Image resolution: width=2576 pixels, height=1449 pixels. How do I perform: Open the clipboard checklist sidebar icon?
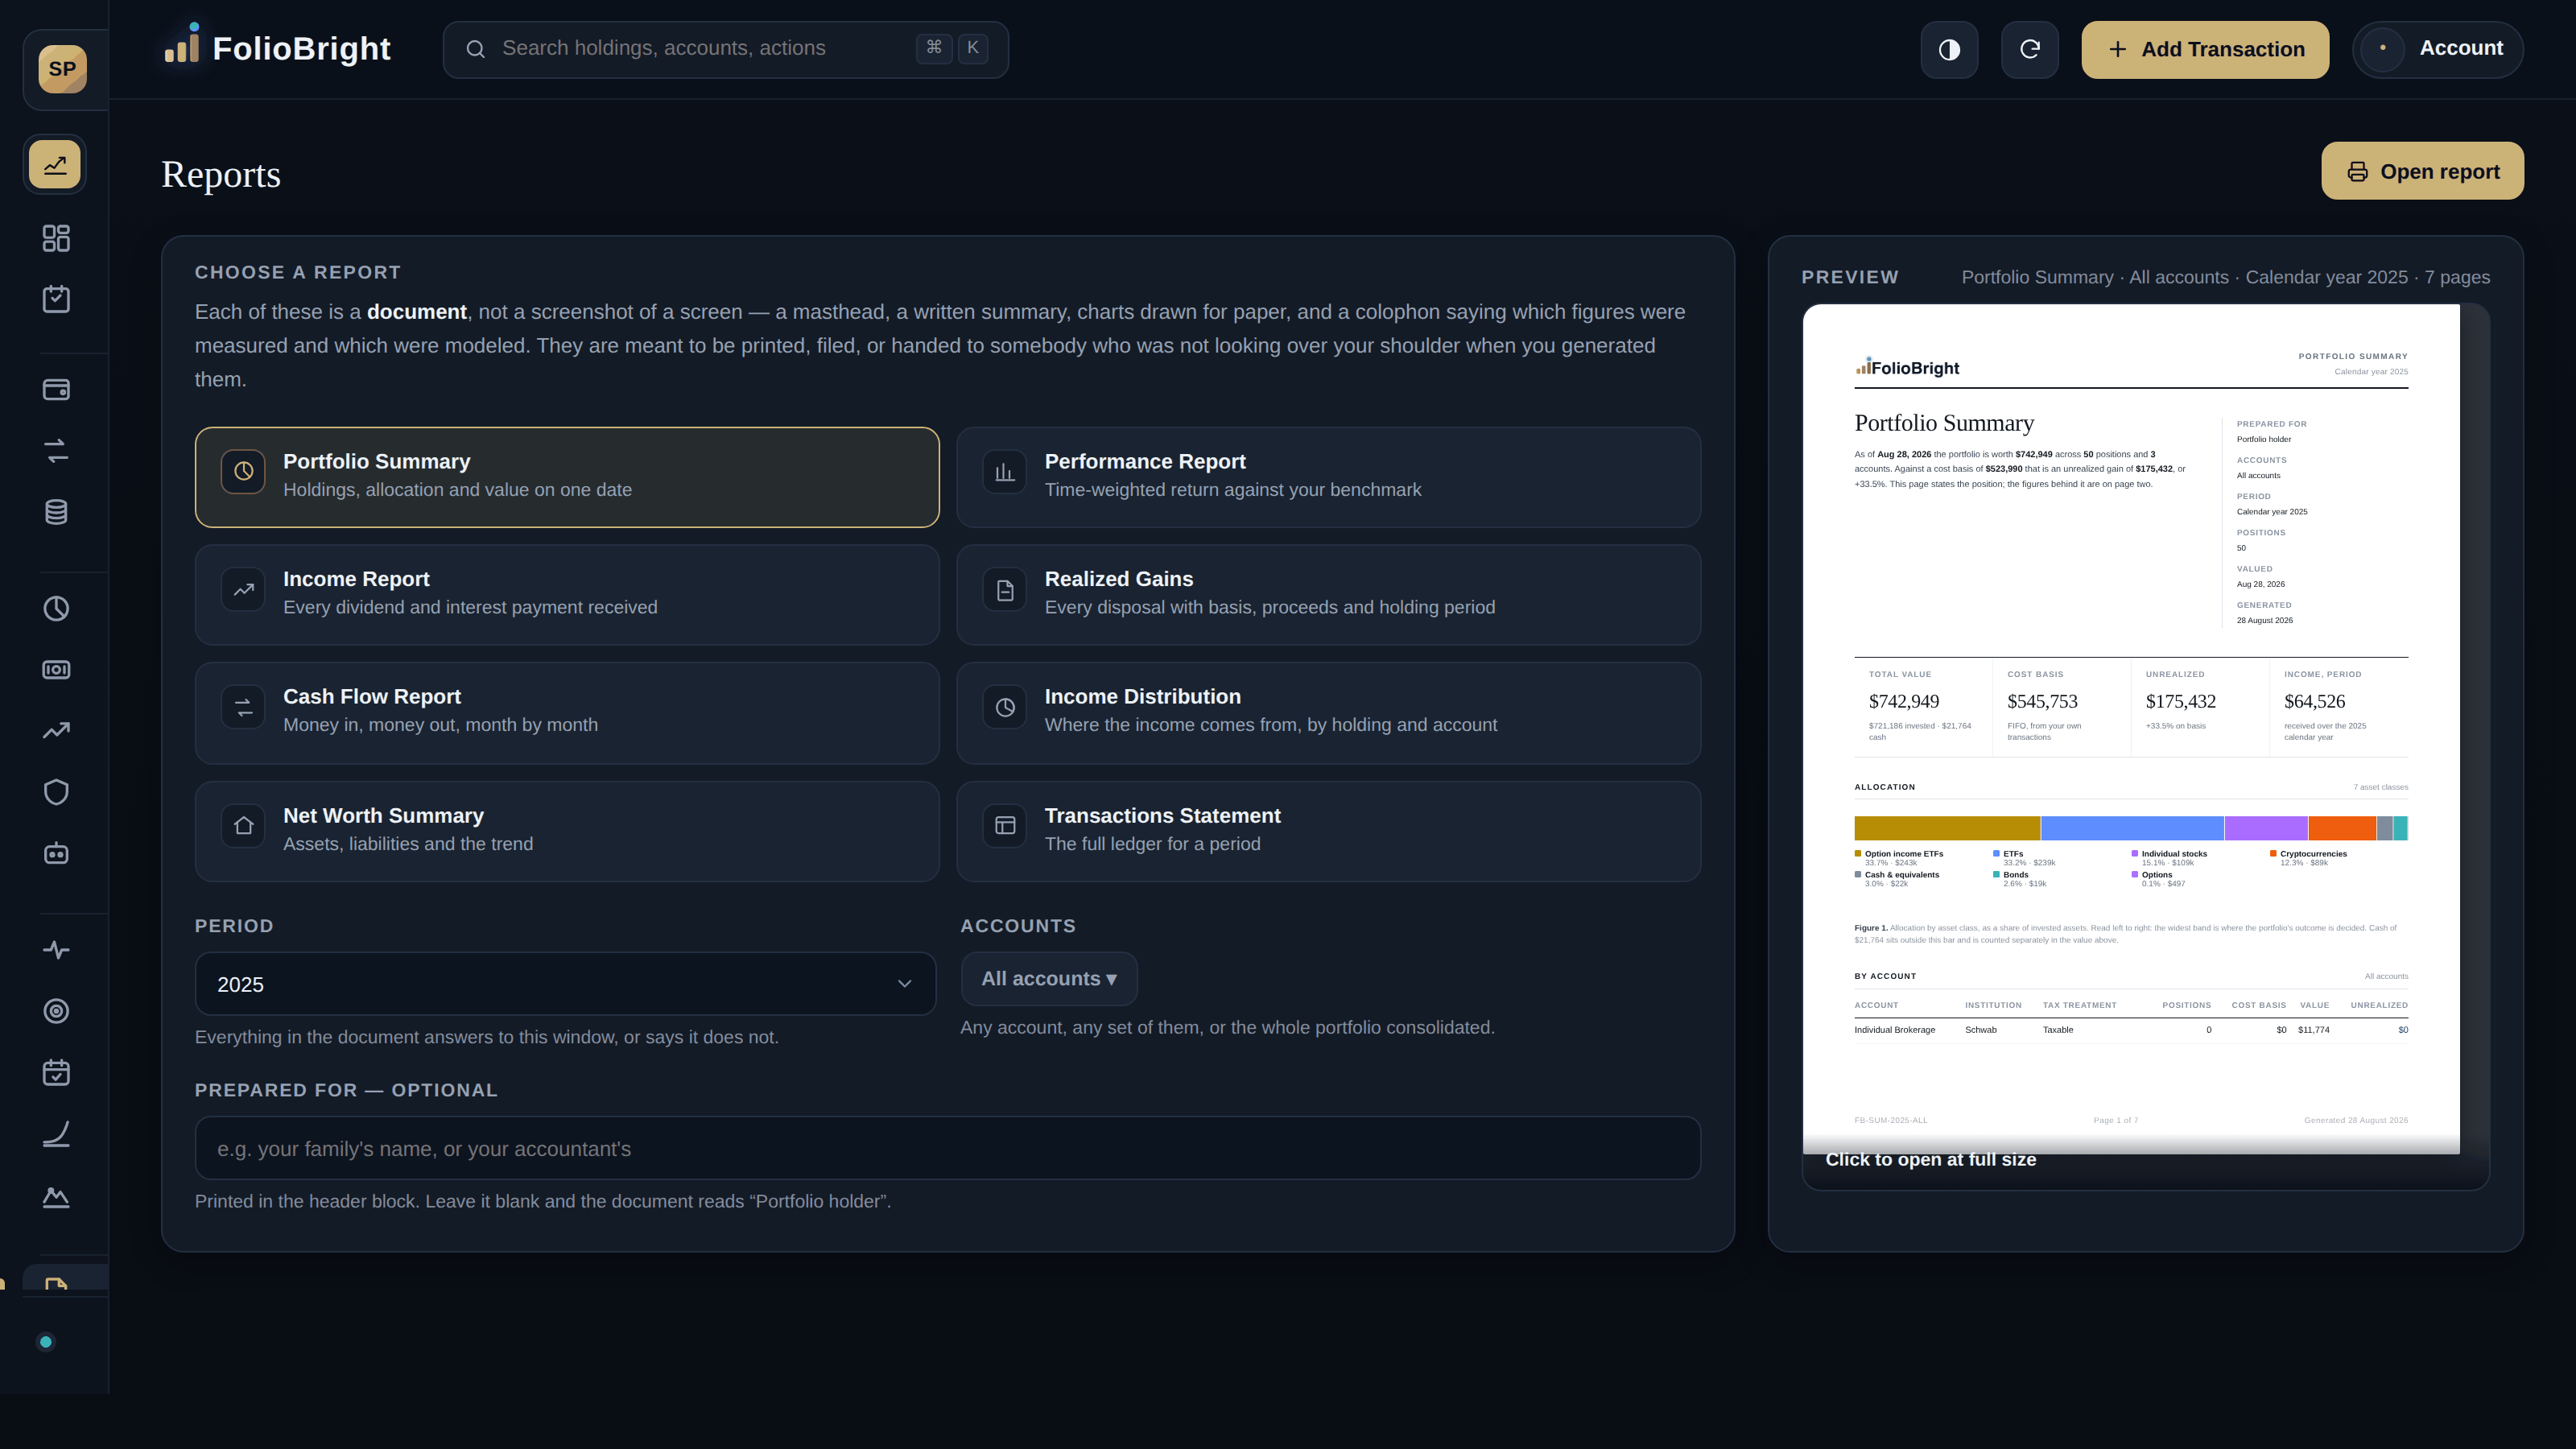[x=56, y=299]
